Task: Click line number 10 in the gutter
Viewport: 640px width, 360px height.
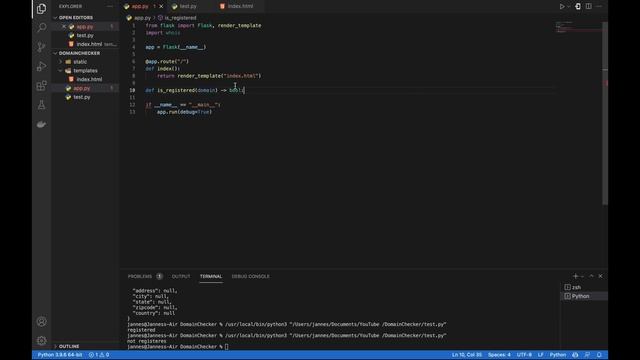Action: [x=132, y=90]
